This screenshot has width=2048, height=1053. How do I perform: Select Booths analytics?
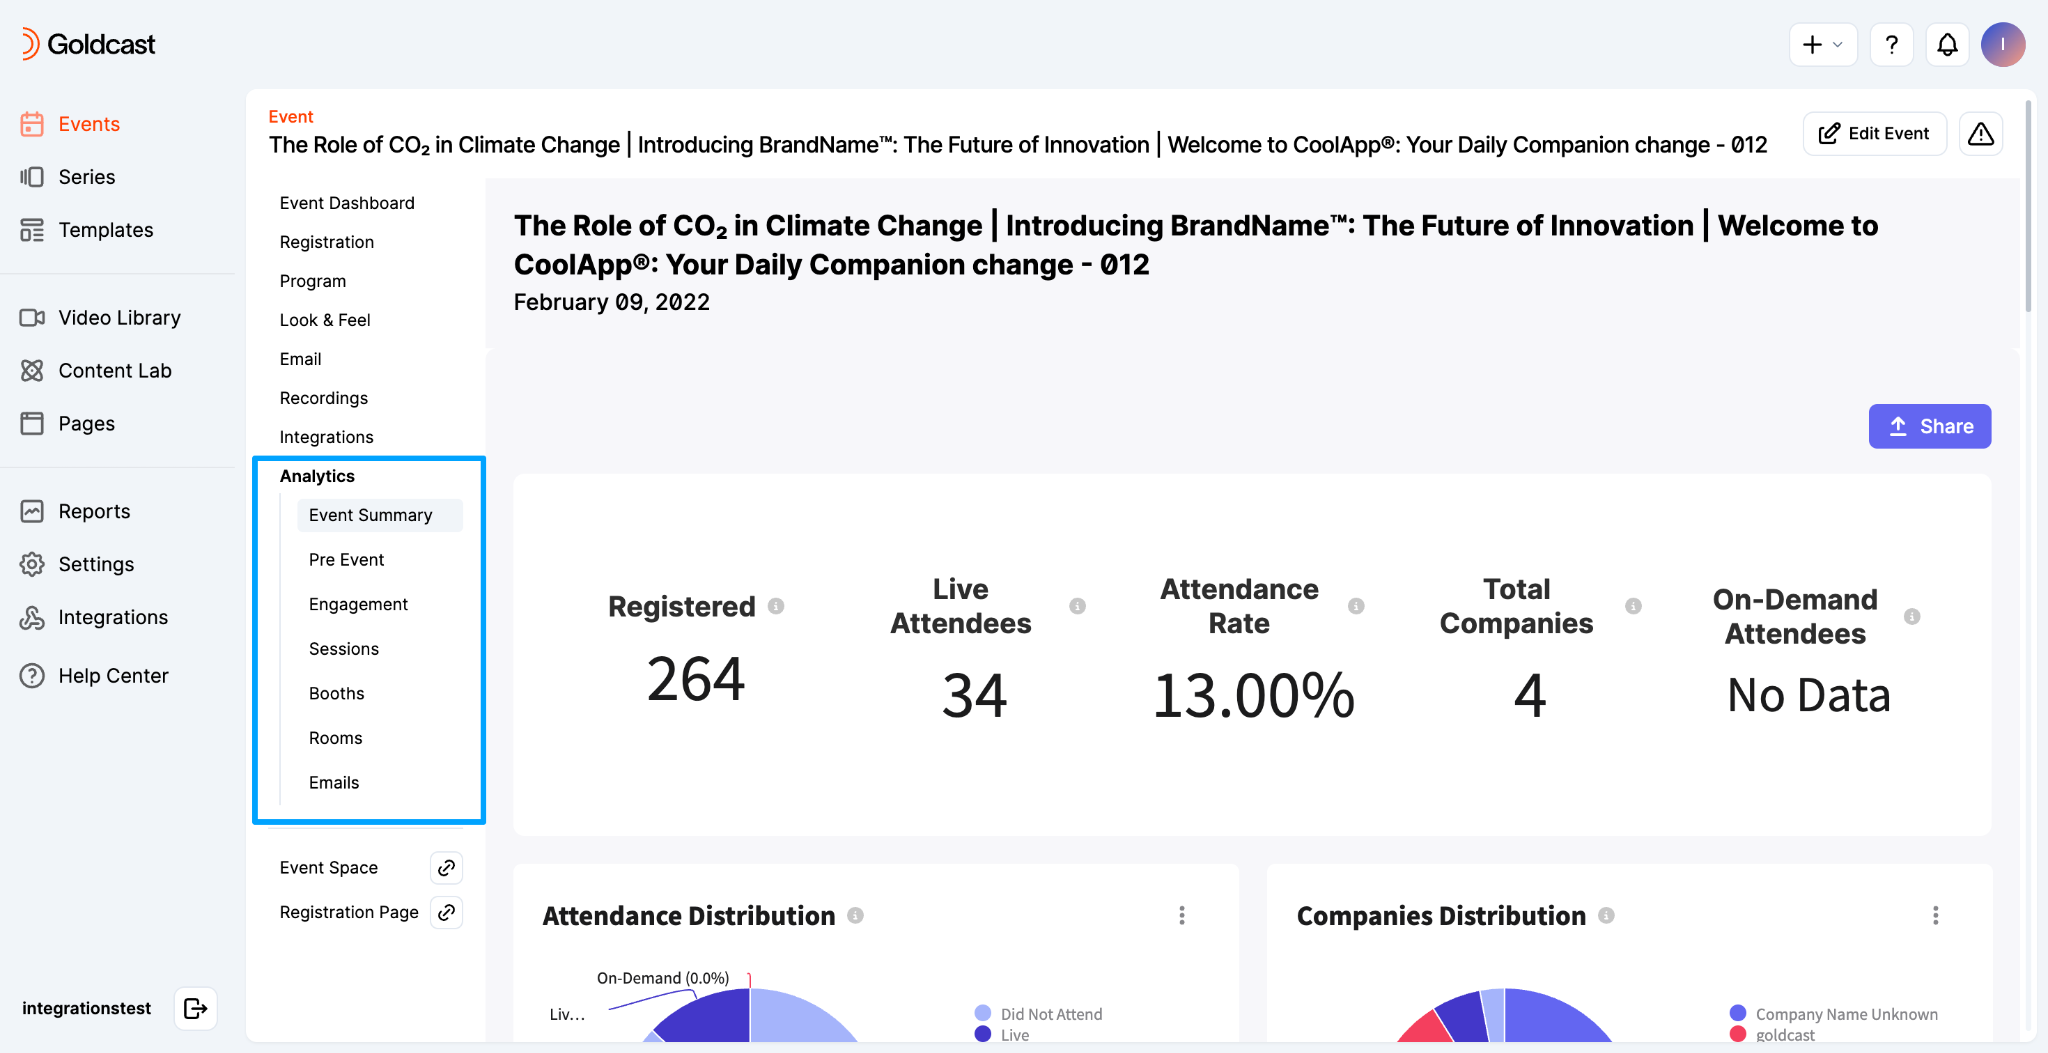(337, 693)
